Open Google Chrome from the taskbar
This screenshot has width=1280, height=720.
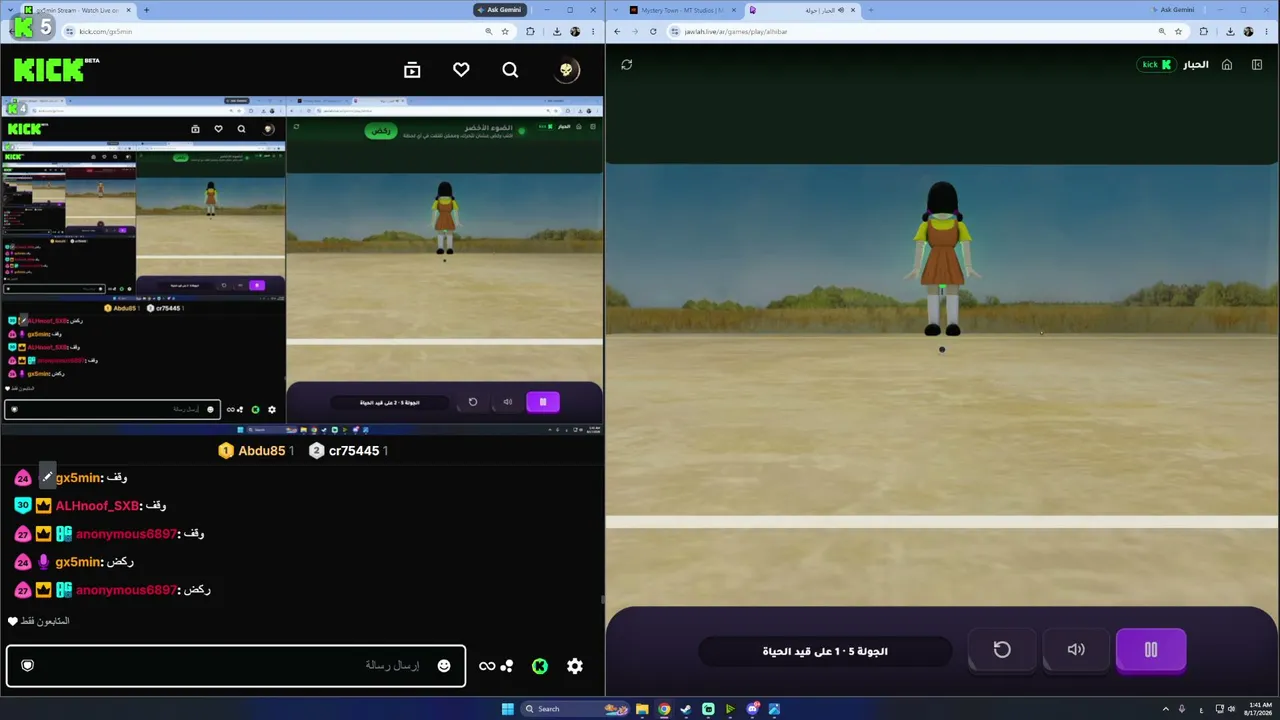click(x=664, y=709)
